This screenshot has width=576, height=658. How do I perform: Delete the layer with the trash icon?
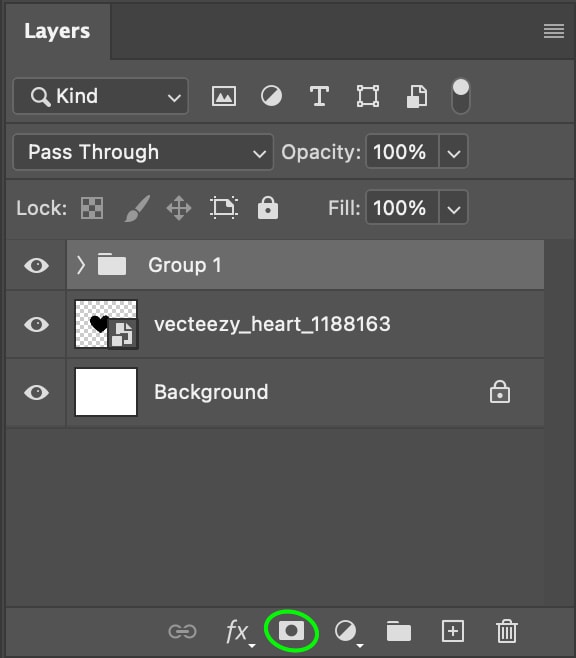[506, 631]
